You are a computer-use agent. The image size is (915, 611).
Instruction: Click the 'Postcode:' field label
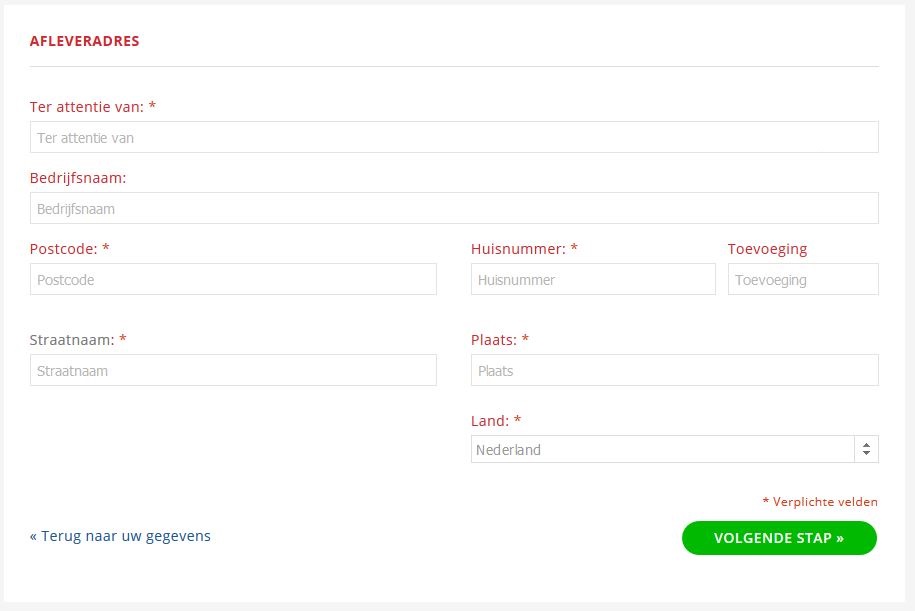69,249
